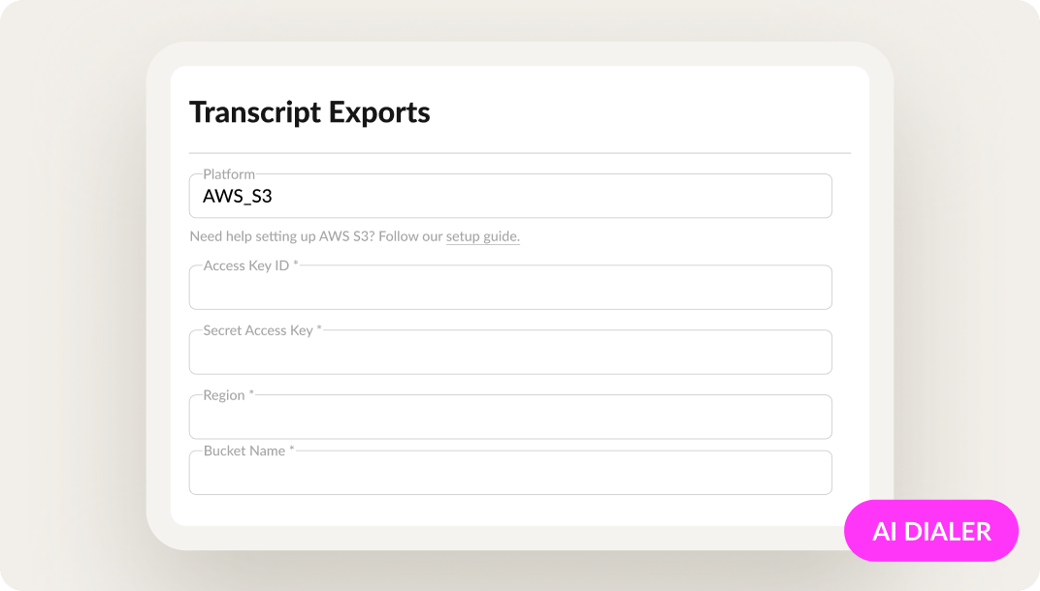Follow the AWS S3 setup guide
The height and width of the screenshot is (591, 1040).
pos(483,236)
